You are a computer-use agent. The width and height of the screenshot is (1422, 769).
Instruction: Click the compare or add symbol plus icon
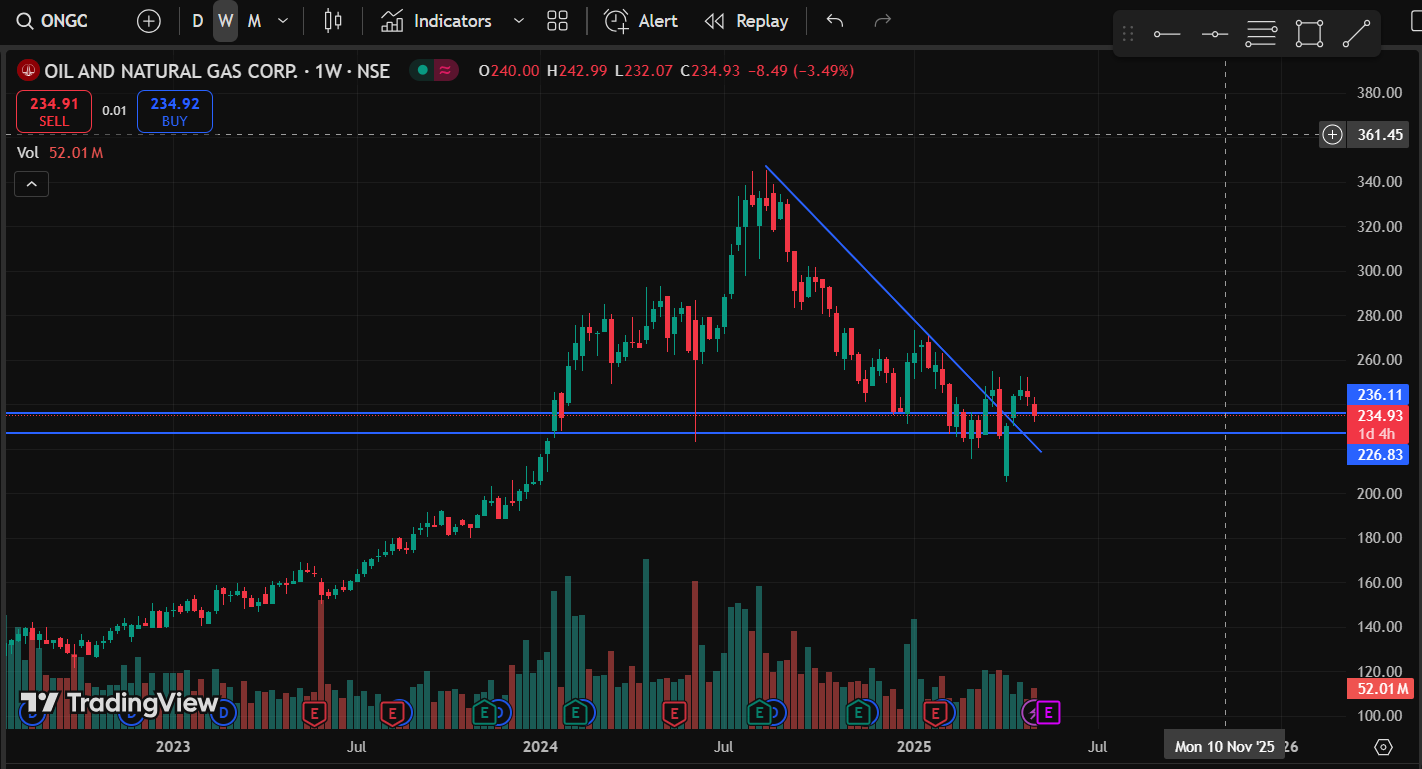tap(149, 21)
